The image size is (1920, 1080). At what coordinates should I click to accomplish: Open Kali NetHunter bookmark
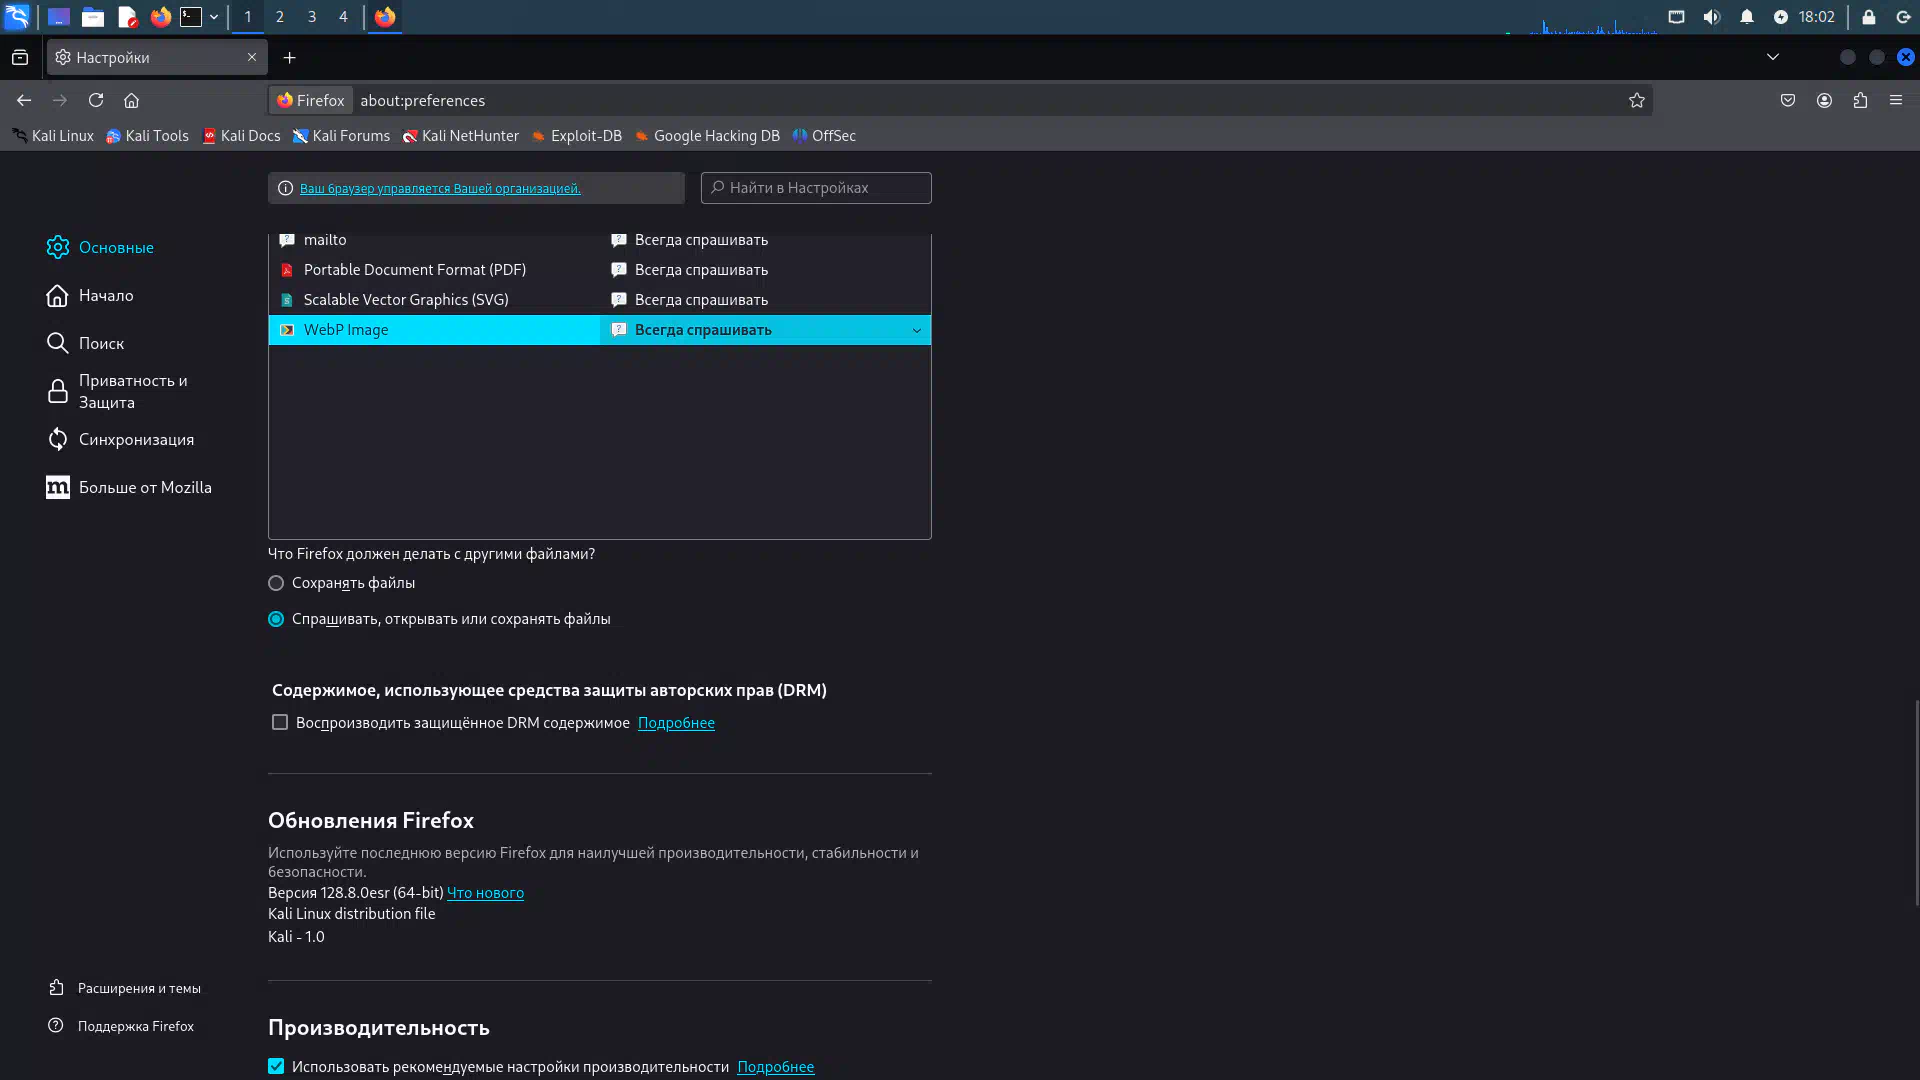tap(460, 136)
